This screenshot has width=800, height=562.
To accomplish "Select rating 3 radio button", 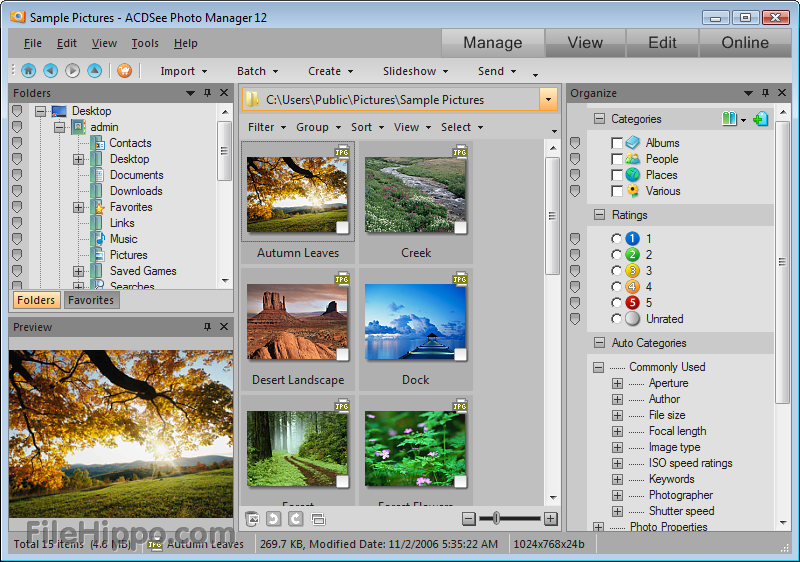I will [616, 271].
